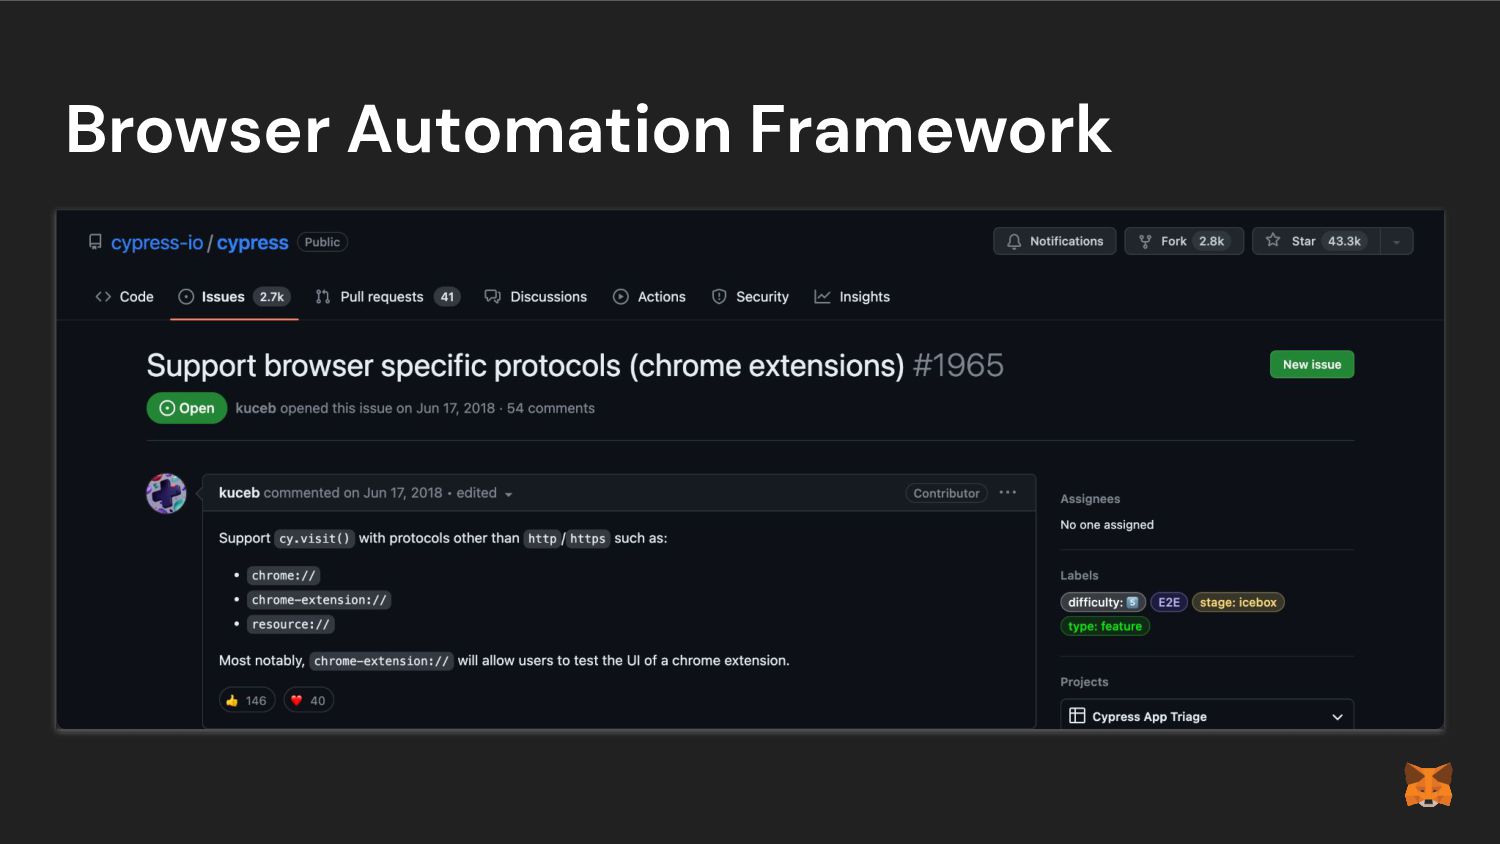Click the No one assigned text

1107,525
